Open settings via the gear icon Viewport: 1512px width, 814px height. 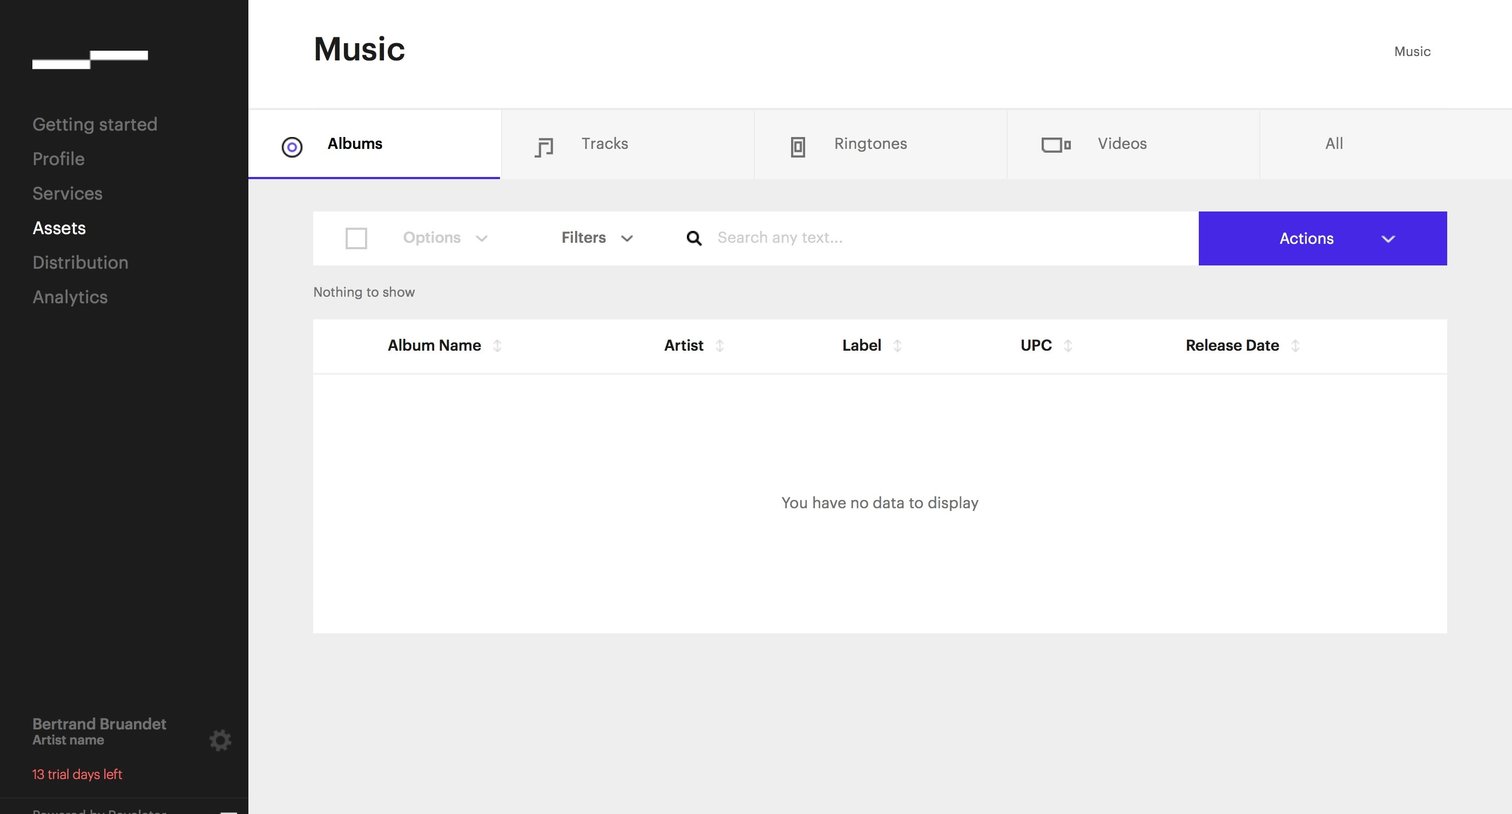[220, 740]
